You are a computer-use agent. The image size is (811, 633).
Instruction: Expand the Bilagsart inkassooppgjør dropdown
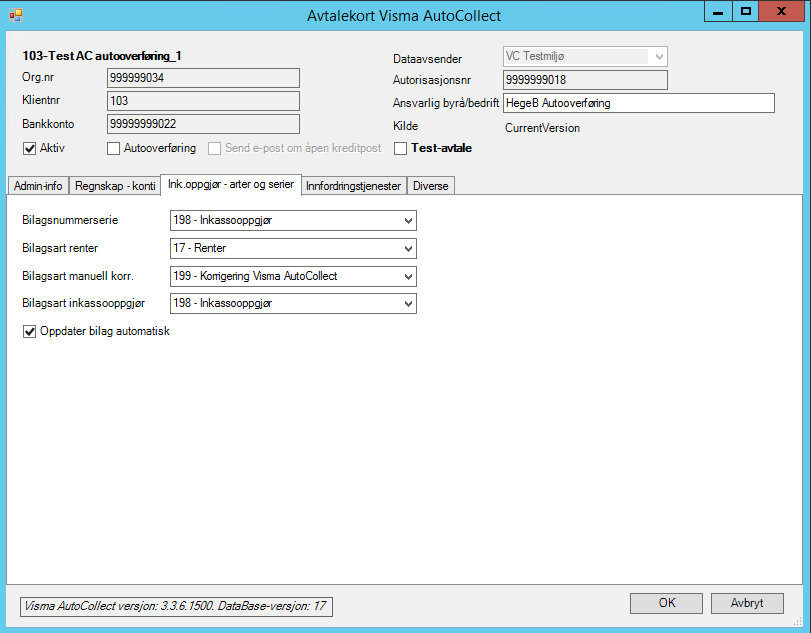(x=293, y=304)
